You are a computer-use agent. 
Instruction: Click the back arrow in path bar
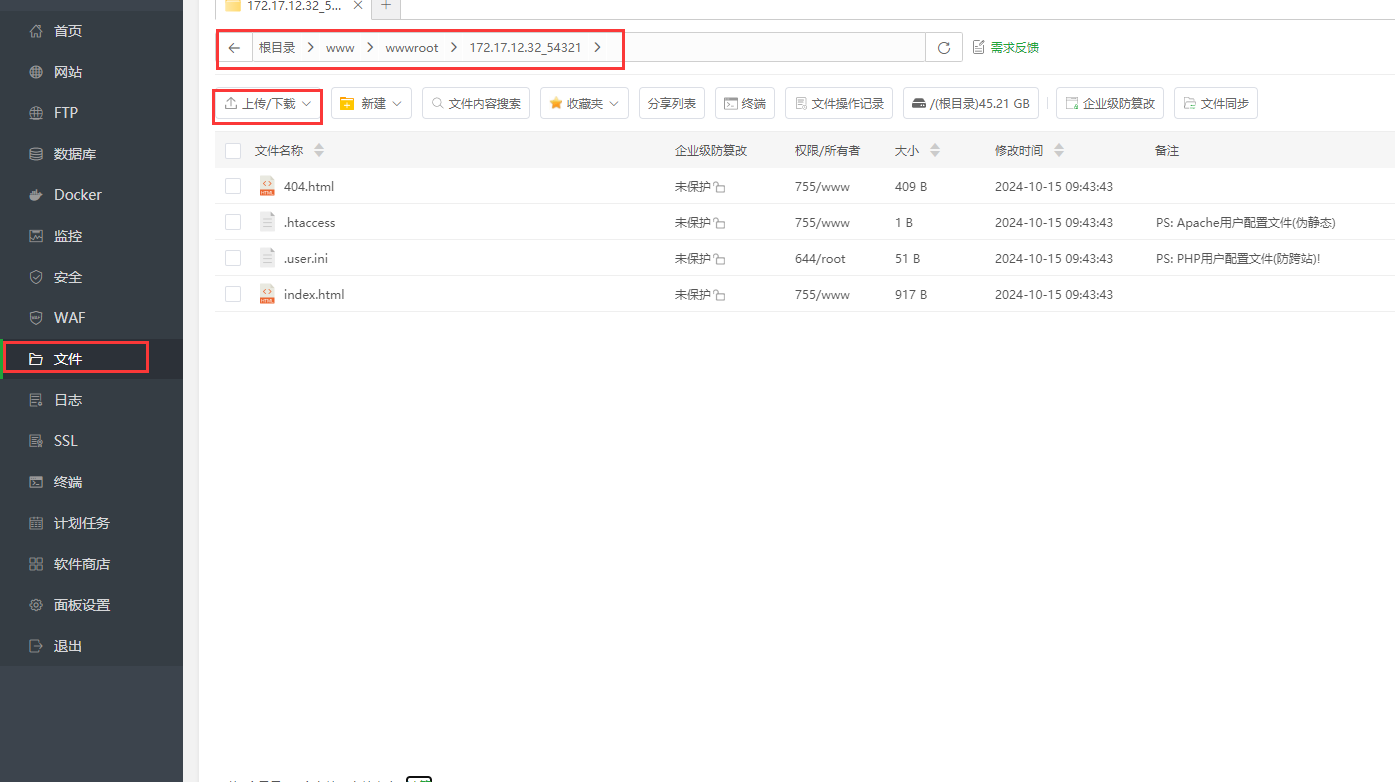[234, 47]
